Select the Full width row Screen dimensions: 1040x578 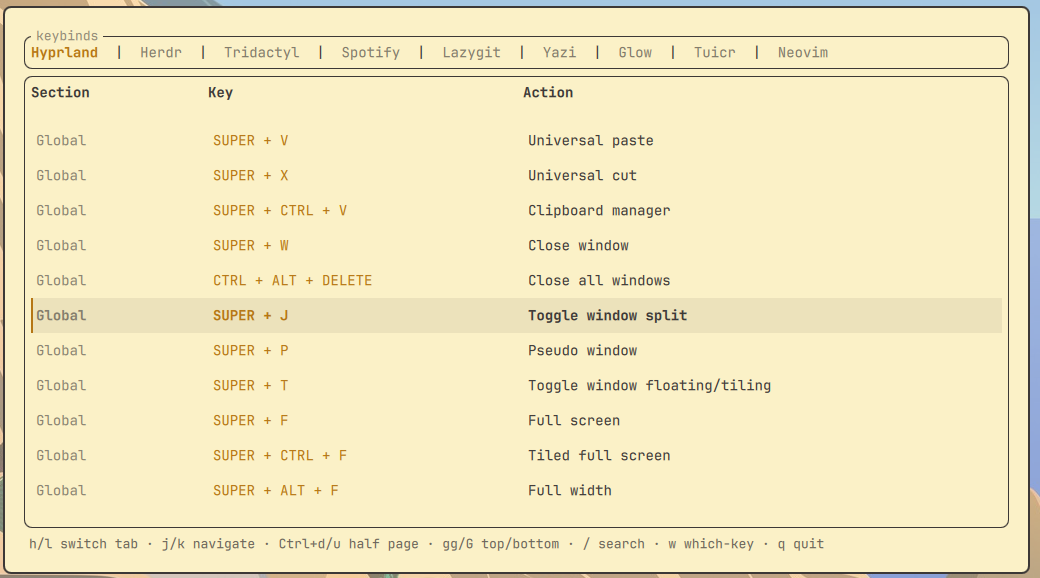pyautogui.click(x=517, y=490)
